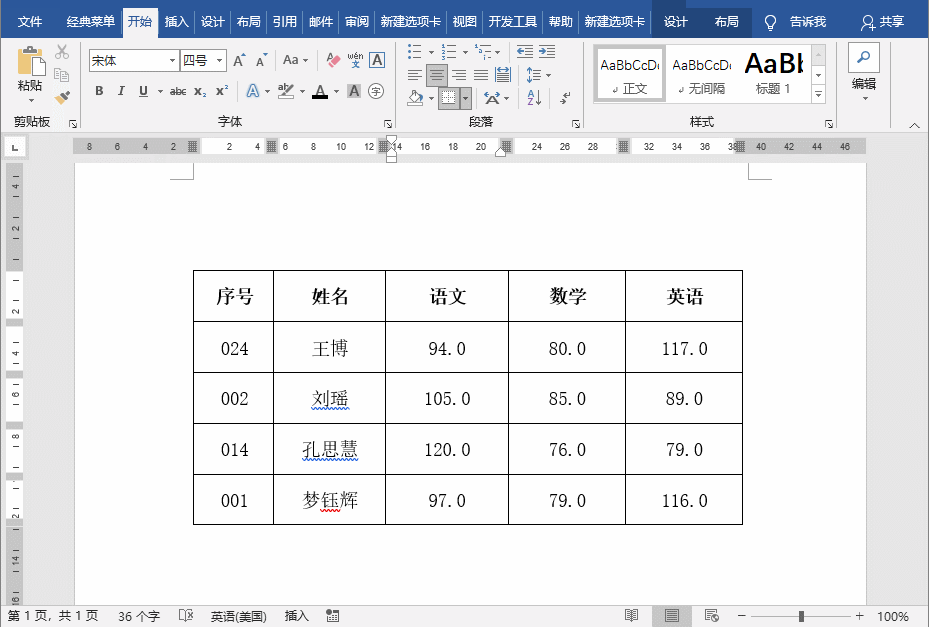The width and height of the screenshot is (929, 627).
Task: Open the font size dropdown
Action: pyautogui.click(x=218, y=60)
